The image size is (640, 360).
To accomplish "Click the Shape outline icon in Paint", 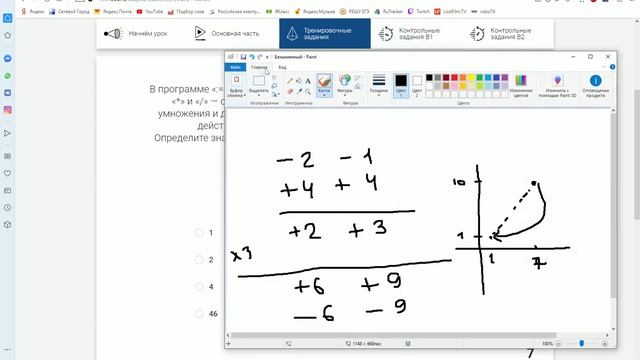I will [358, 78].
